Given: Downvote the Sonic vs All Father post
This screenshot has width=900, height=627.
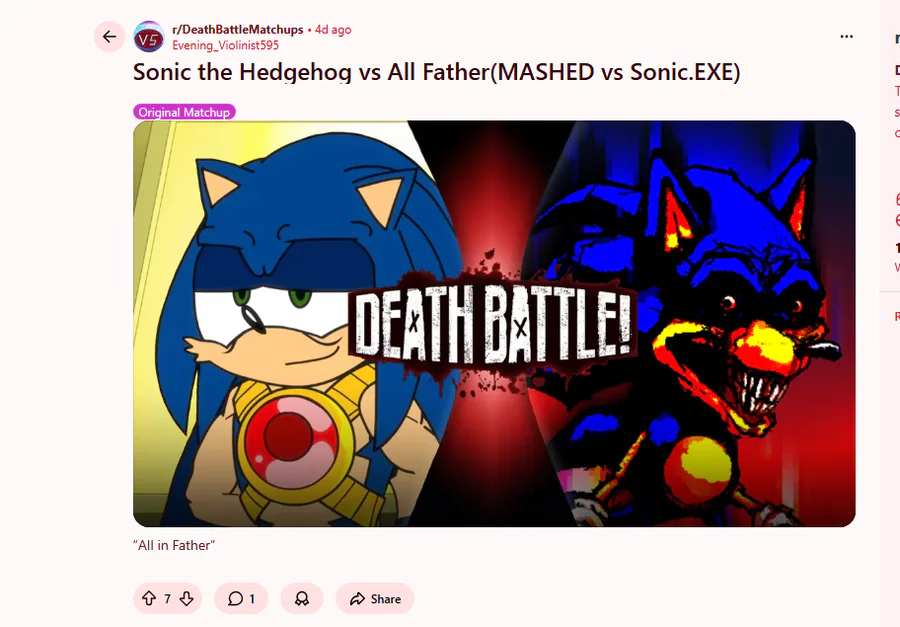Looking at the screenshot, I should 187,599.
